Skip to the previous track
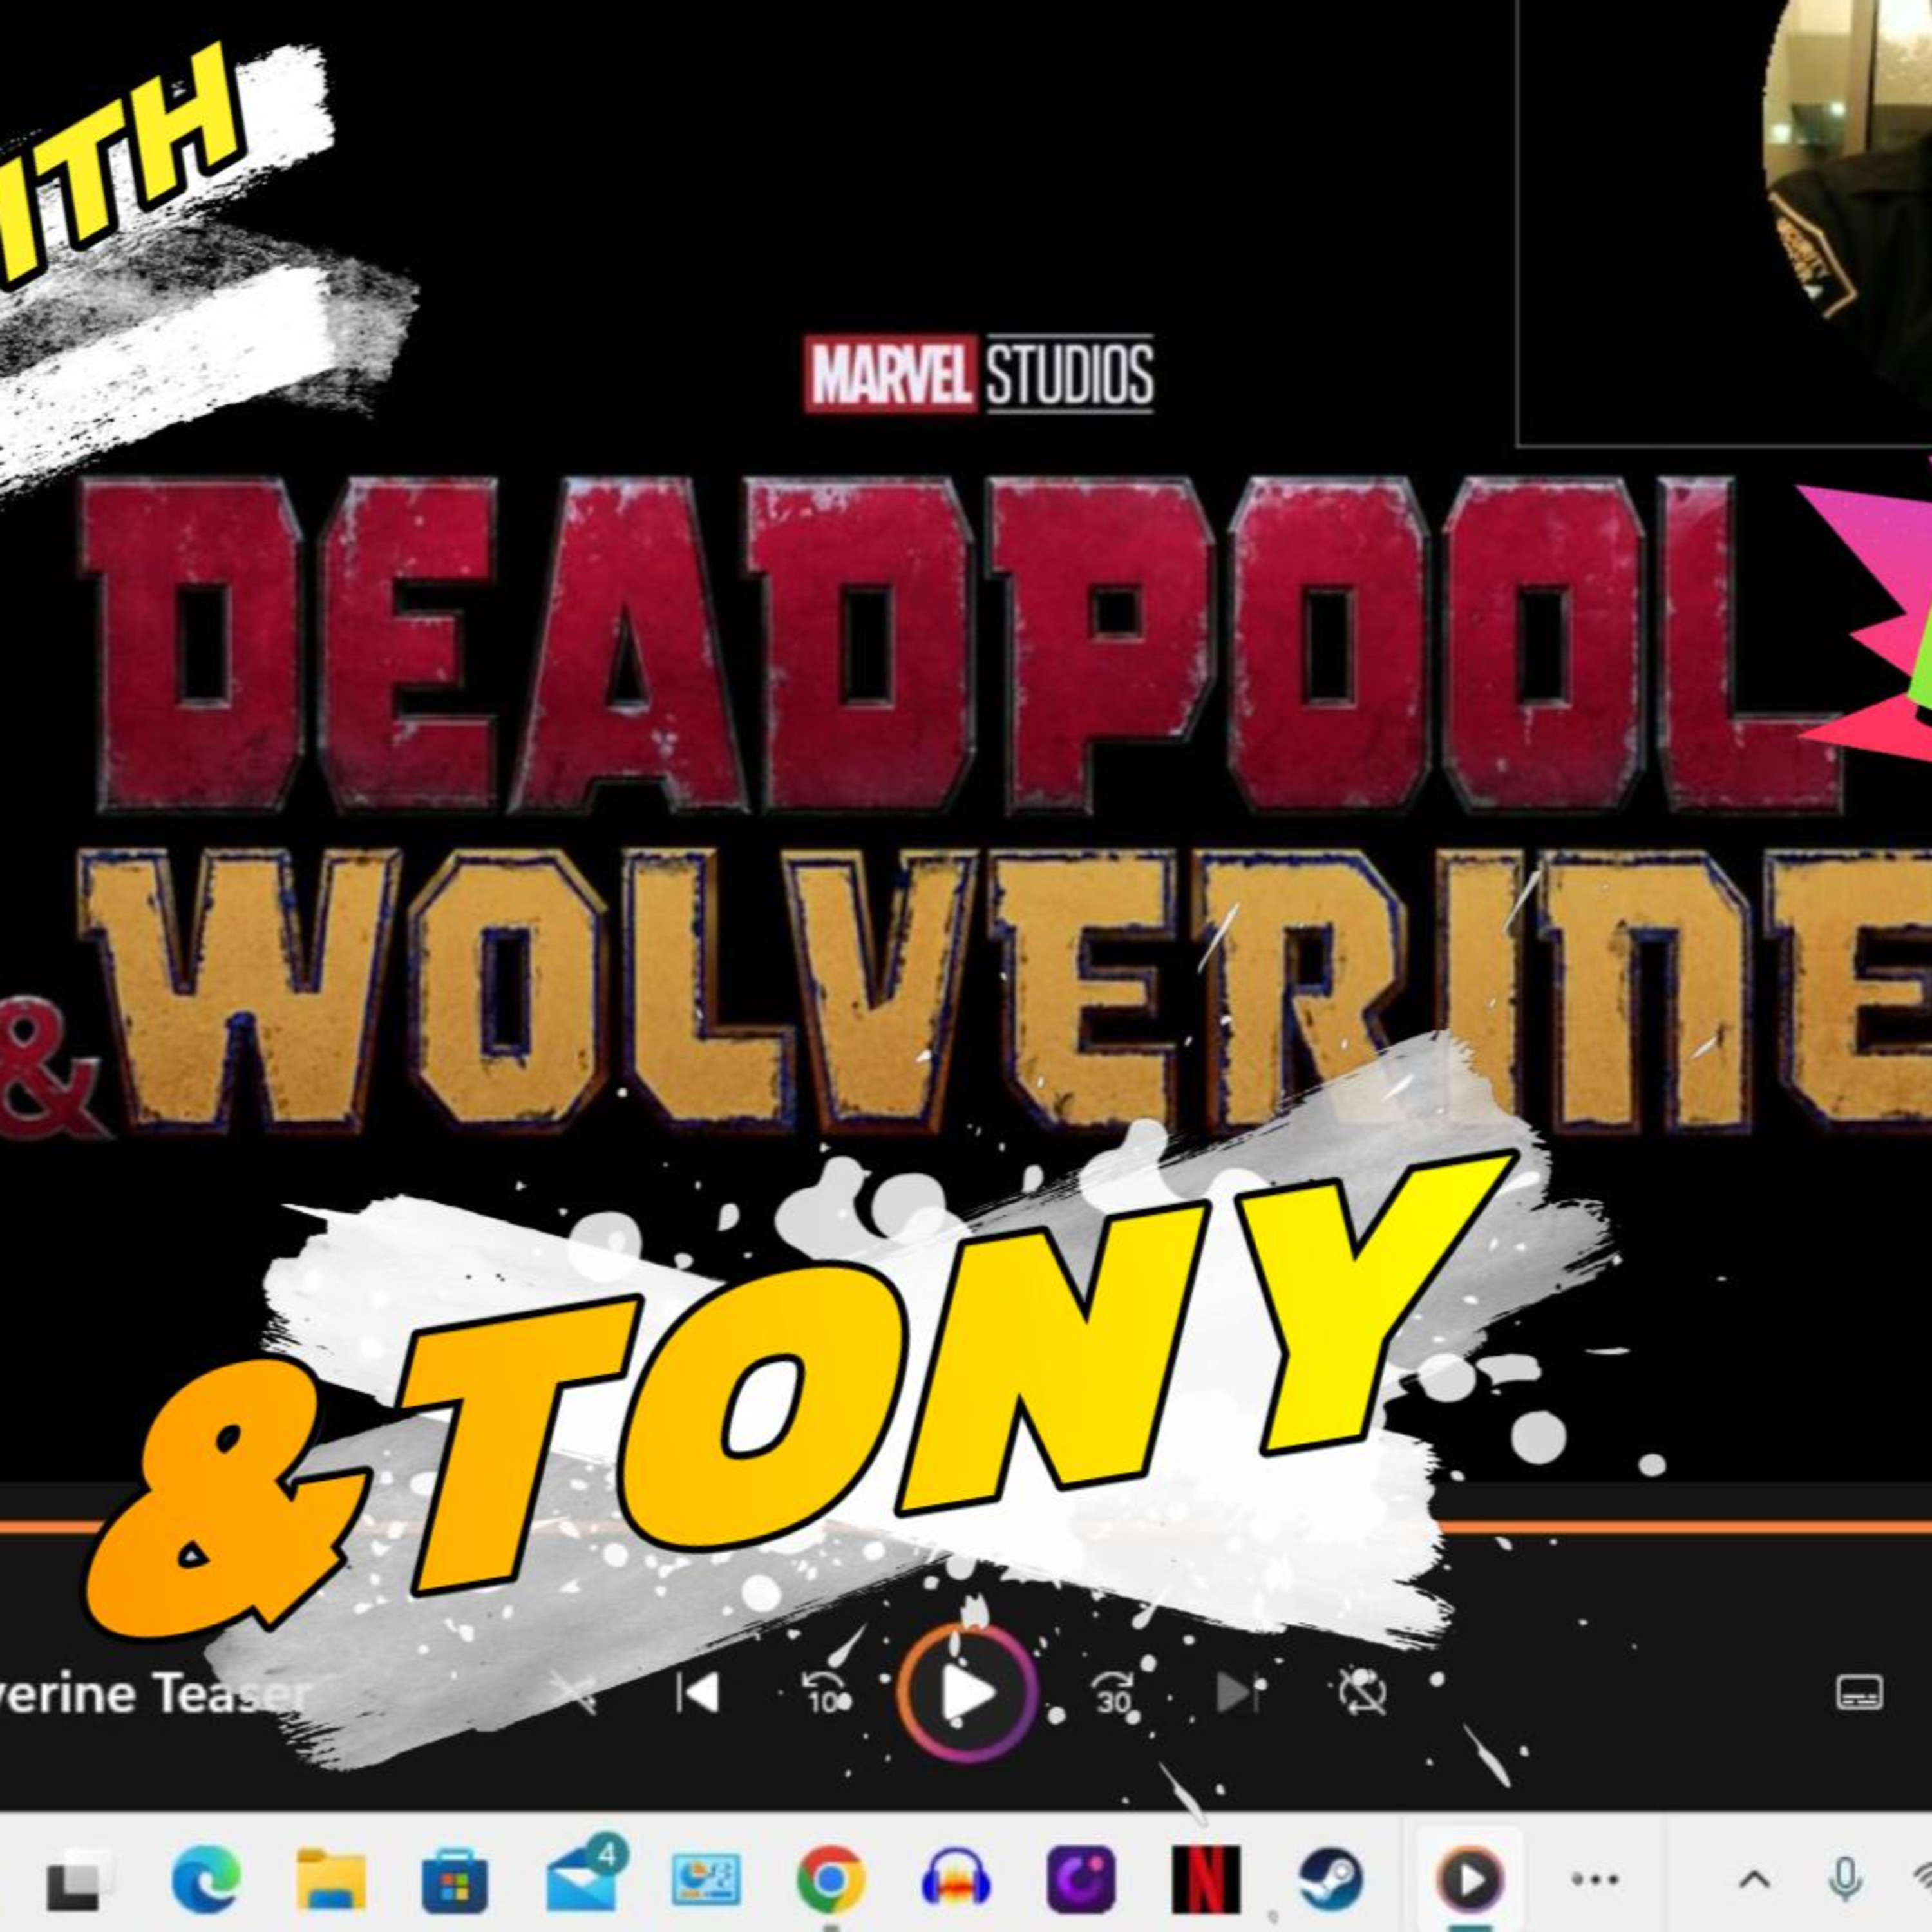Image resolution: width=1932 pixels, height=1932 pixels. click(x=697, y=1693)
